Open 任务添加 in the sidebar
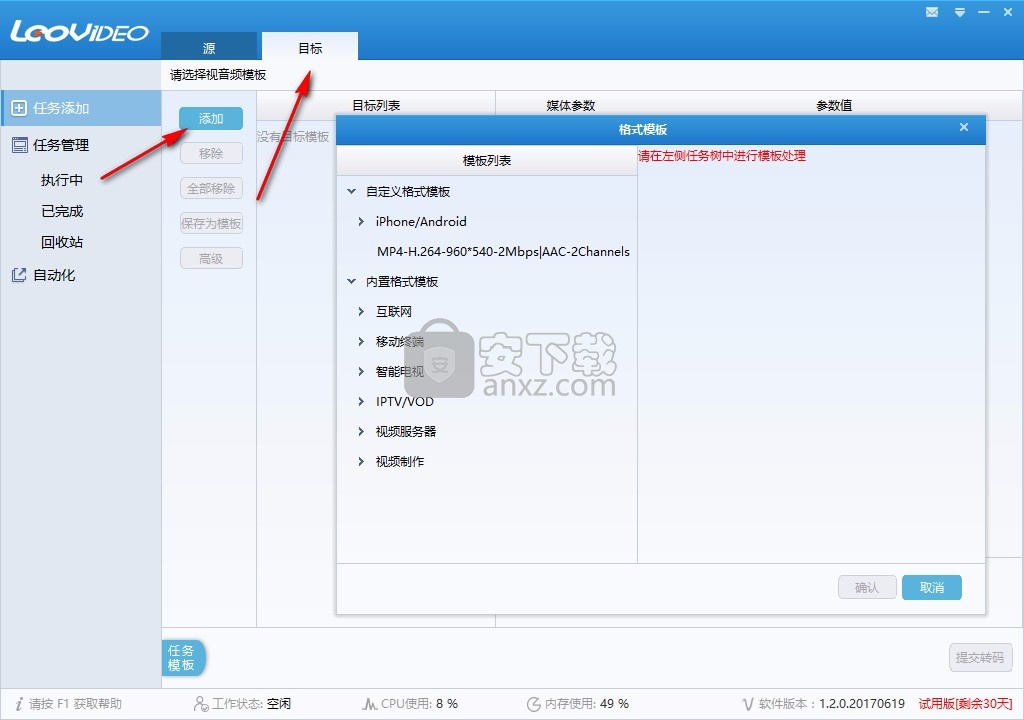The width and height of the screenshot is (1024, 720). pyautogui.click(x=81, y=108)
